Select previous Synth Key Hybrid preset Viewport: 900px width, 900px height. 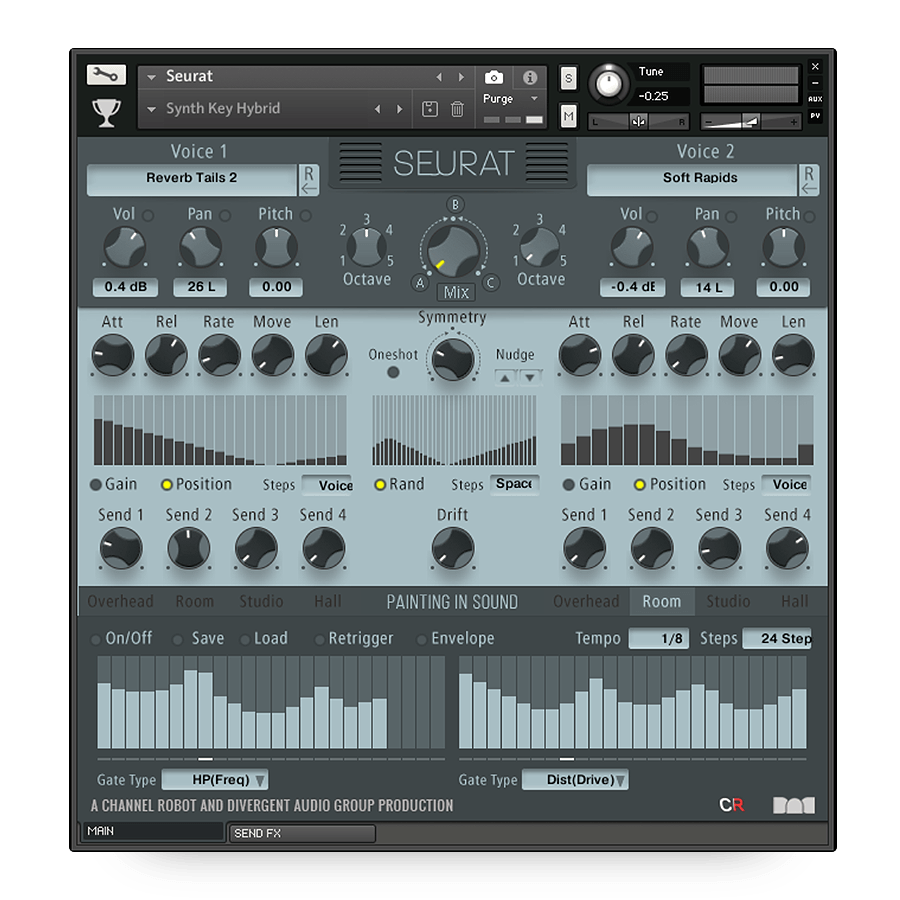coord(377,108)
